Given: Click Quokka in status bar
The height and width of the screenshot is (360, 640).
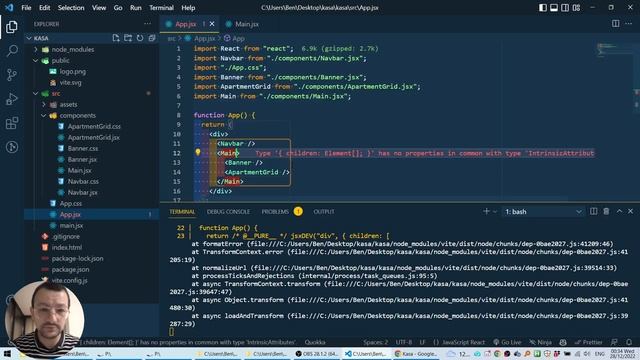Looking at the screenshot, I should (315, 342).
